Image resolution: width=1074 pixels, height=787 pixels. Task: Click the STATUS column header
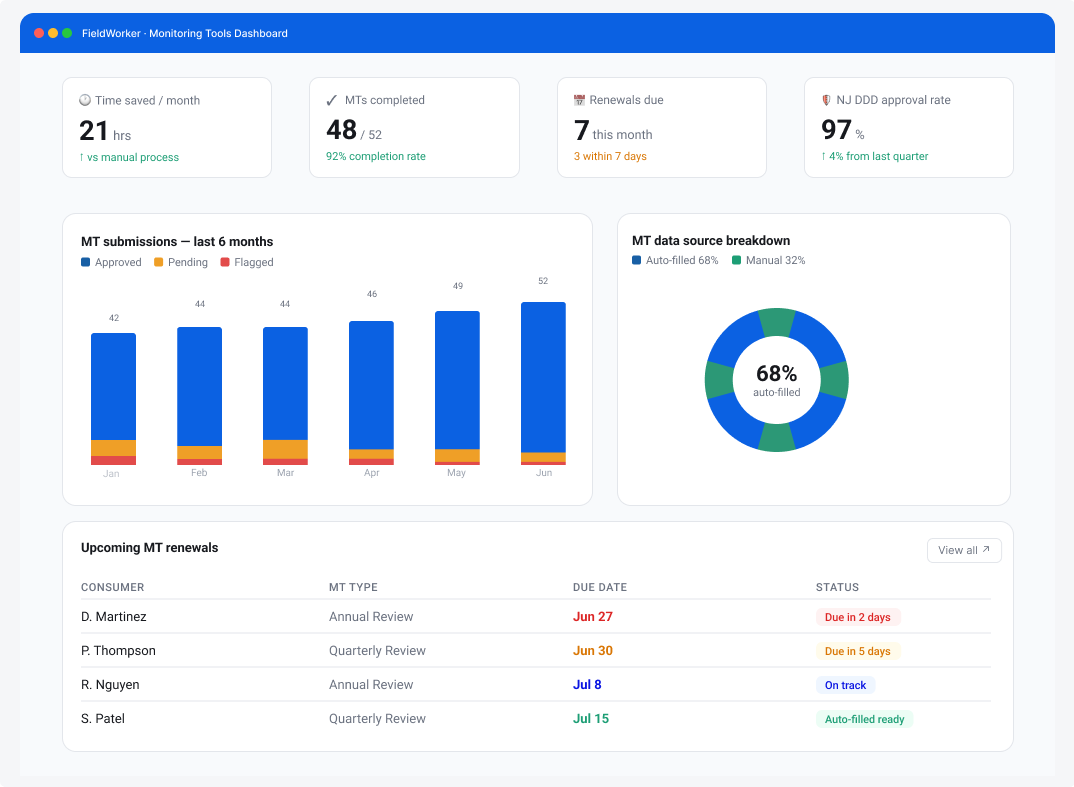coord(837,587)
